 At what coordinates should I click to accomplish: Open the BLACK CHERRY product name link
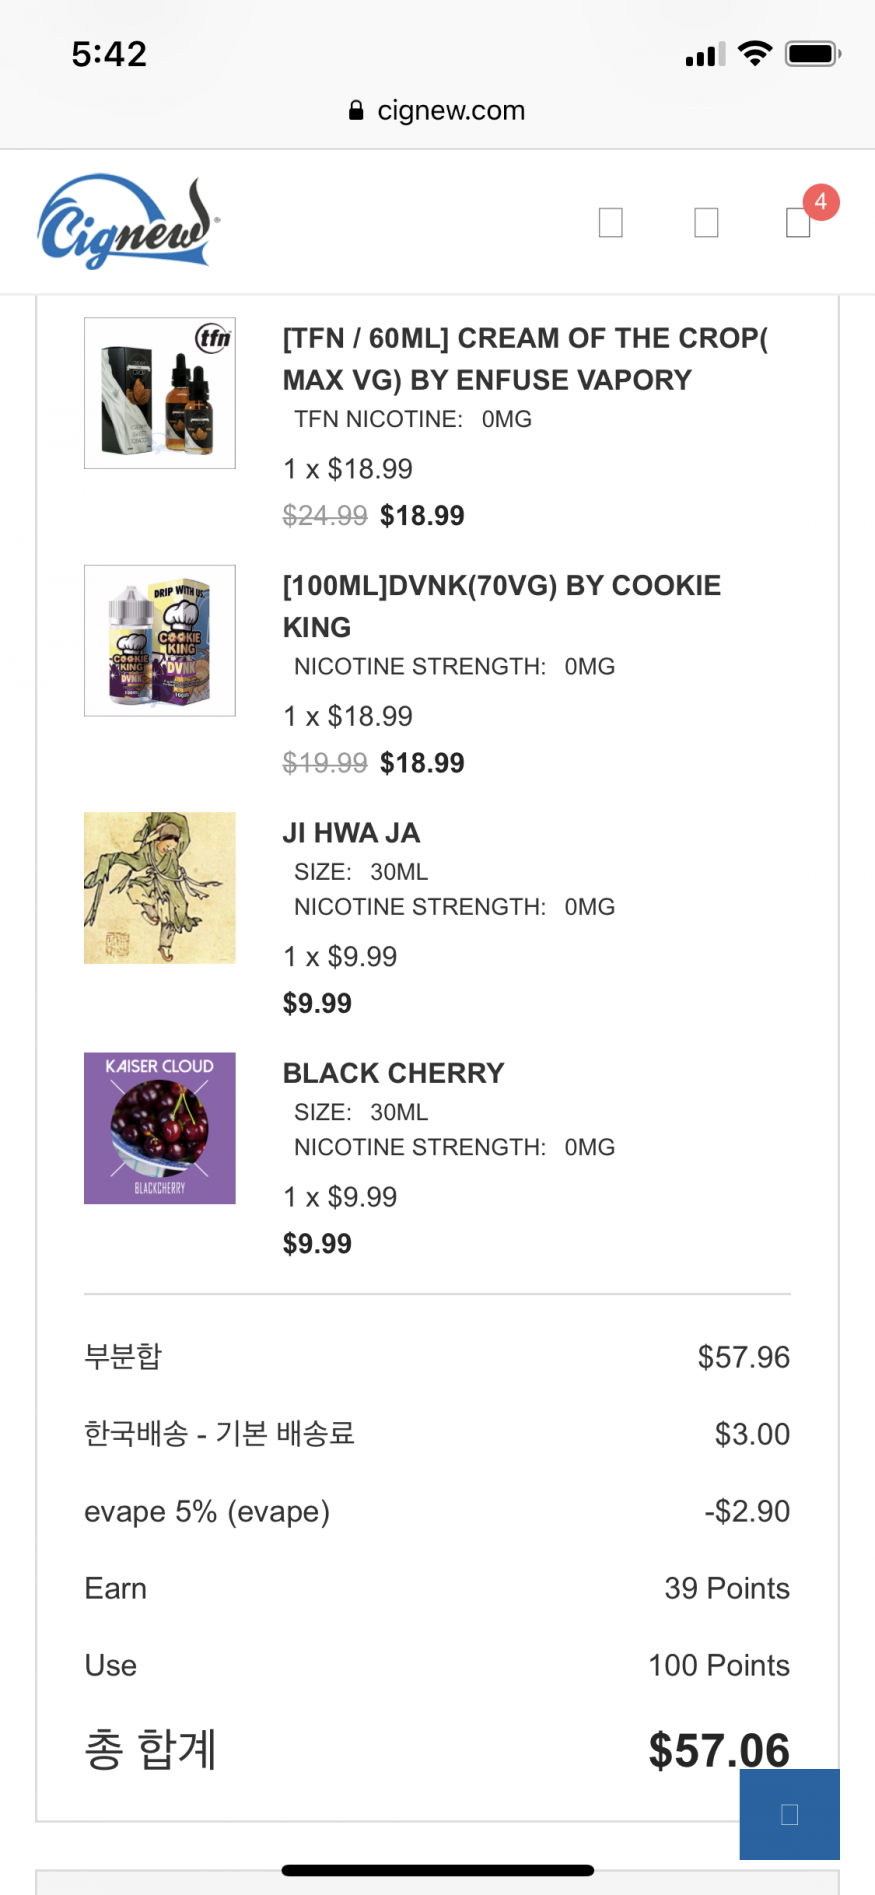(393, 1073)
